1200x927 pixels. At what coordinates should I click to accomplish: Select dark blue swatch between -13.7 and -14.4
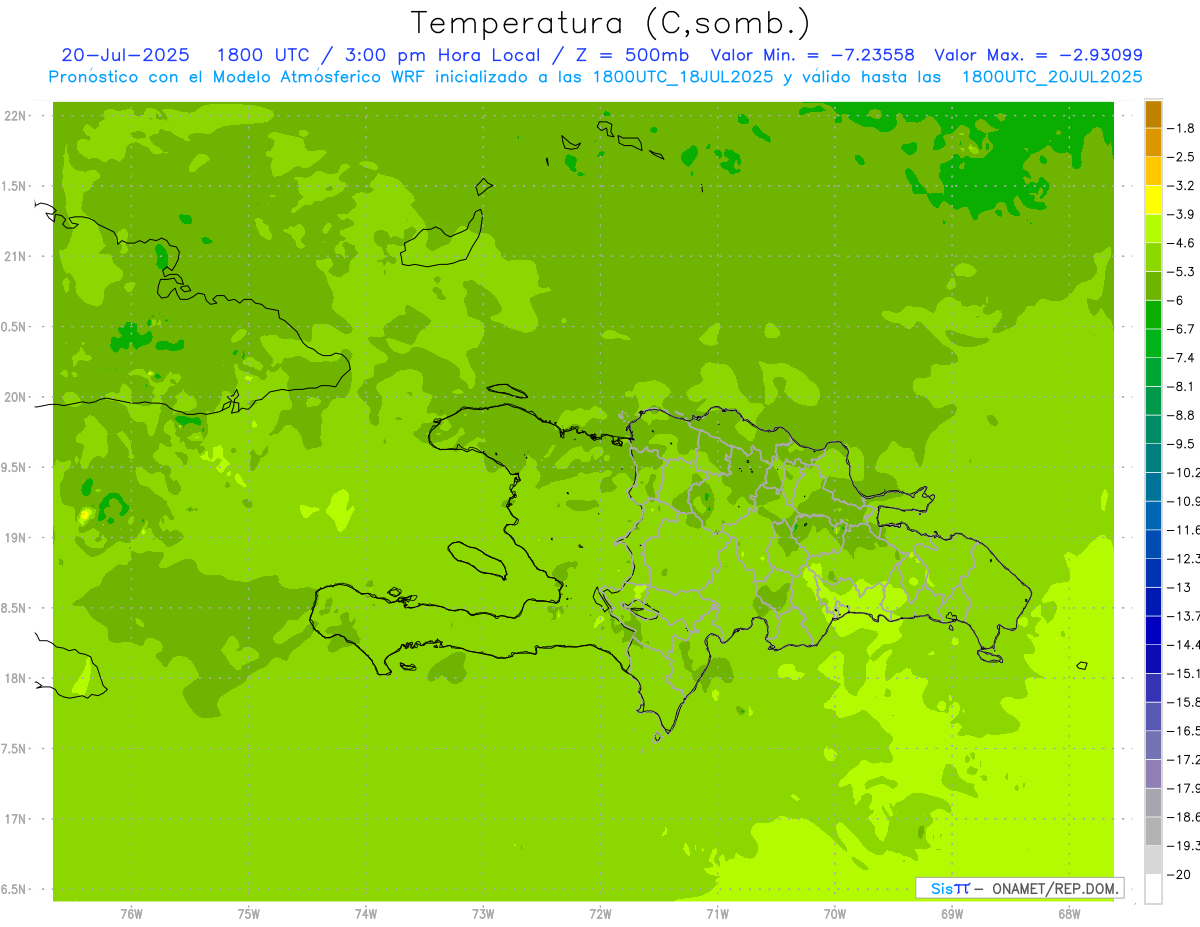(1153, 630)
